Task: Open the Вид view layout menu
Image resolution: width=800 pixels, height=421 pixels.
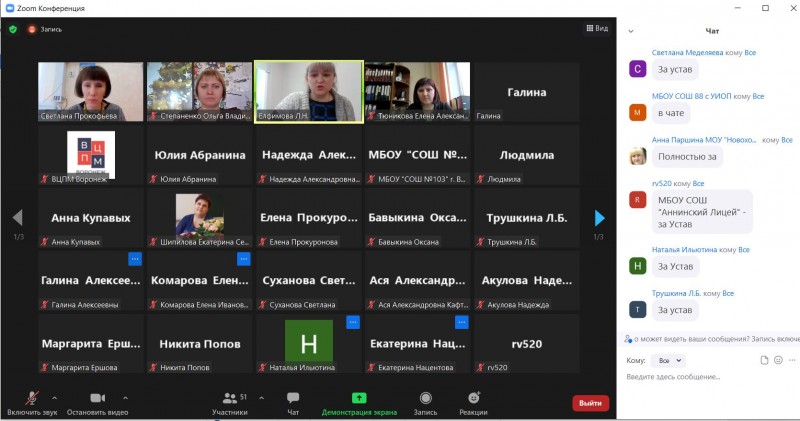Action: [596, 29]
